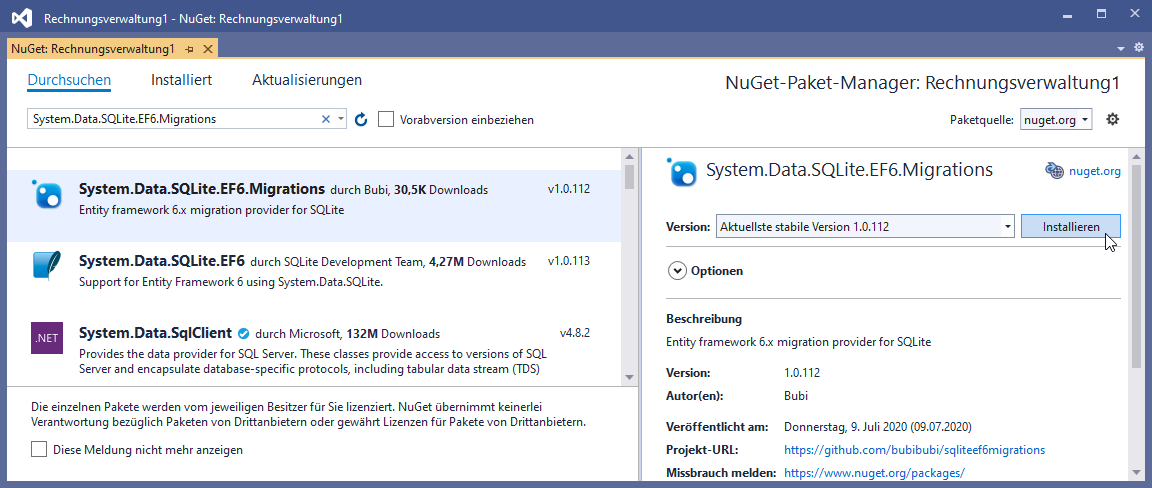Select System.Data.SqlClient package title
1152x488 pixels.
[x=156, y=332]
